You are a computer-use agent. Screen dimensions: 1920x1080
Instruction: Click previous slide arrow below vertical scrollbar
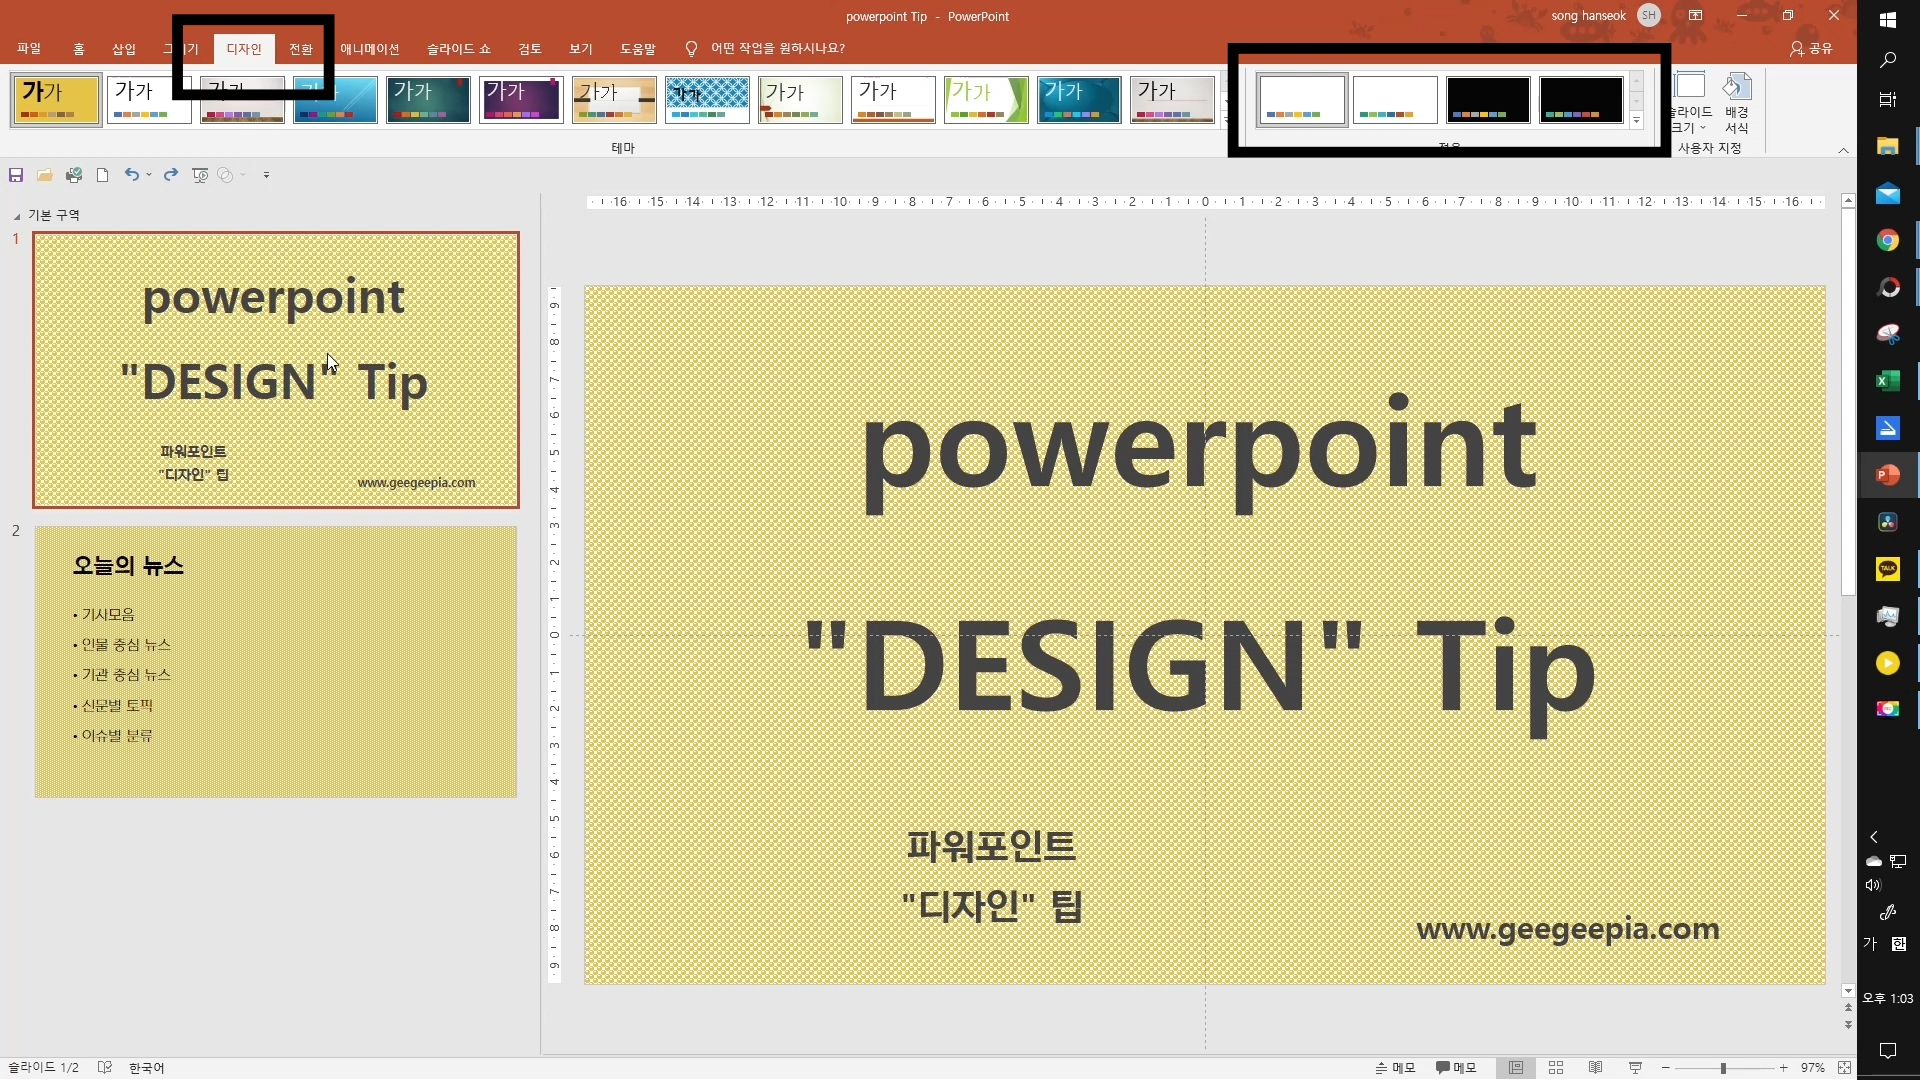click(x=1848, y=1008)
